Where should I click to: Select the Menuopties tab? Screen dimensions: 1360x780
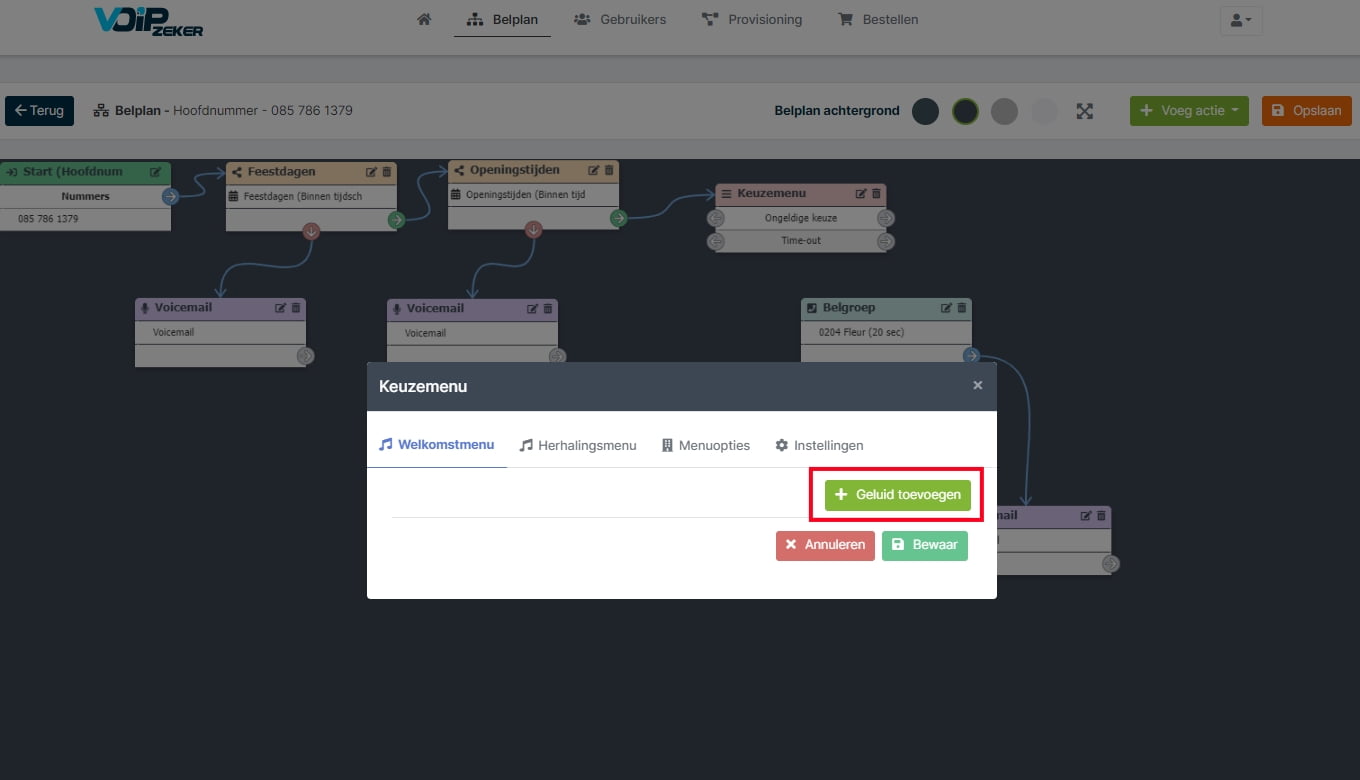pos(706,445)
